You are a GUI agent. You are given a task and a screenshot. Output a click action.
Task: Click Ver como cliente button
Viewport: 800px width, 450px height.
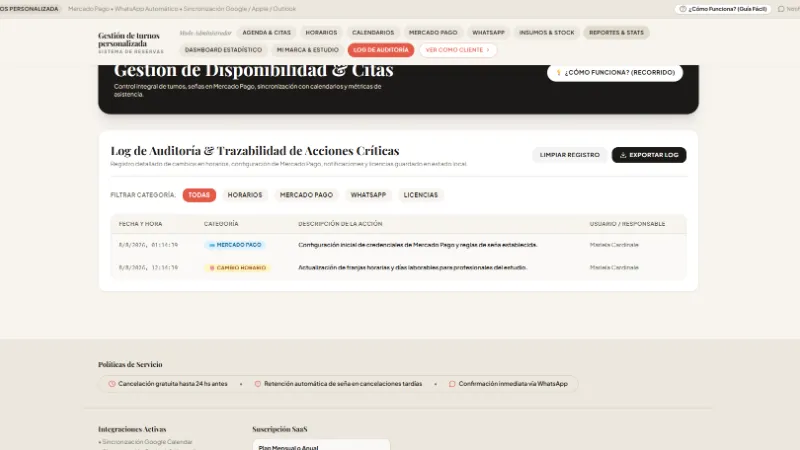click(x=458, y=50)
